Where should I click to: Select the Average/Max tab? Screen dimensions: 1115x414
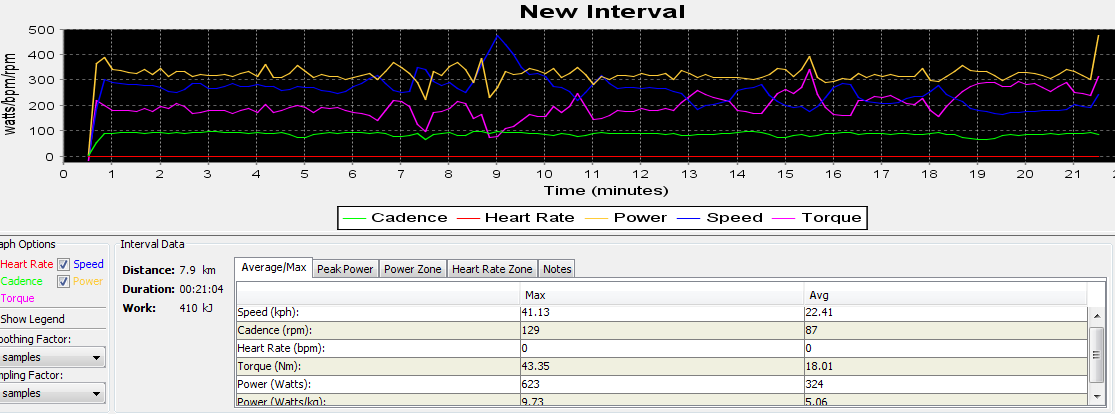click(x=273, y=268)
